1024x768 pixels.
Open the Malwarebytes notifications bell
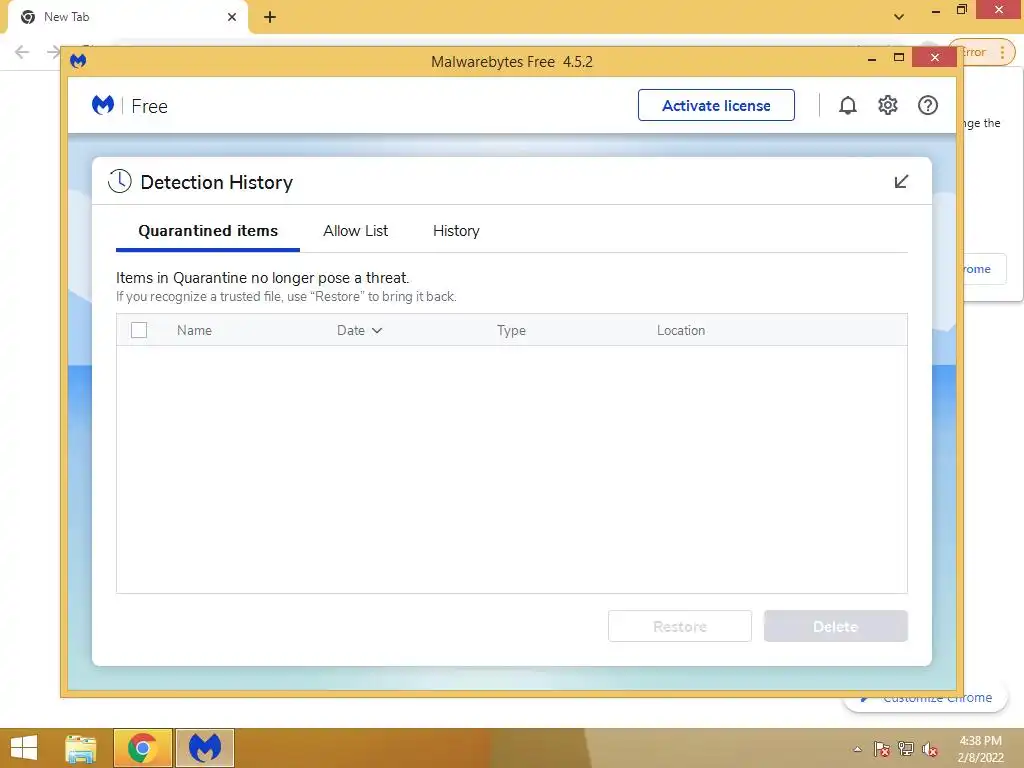(848, 105)
